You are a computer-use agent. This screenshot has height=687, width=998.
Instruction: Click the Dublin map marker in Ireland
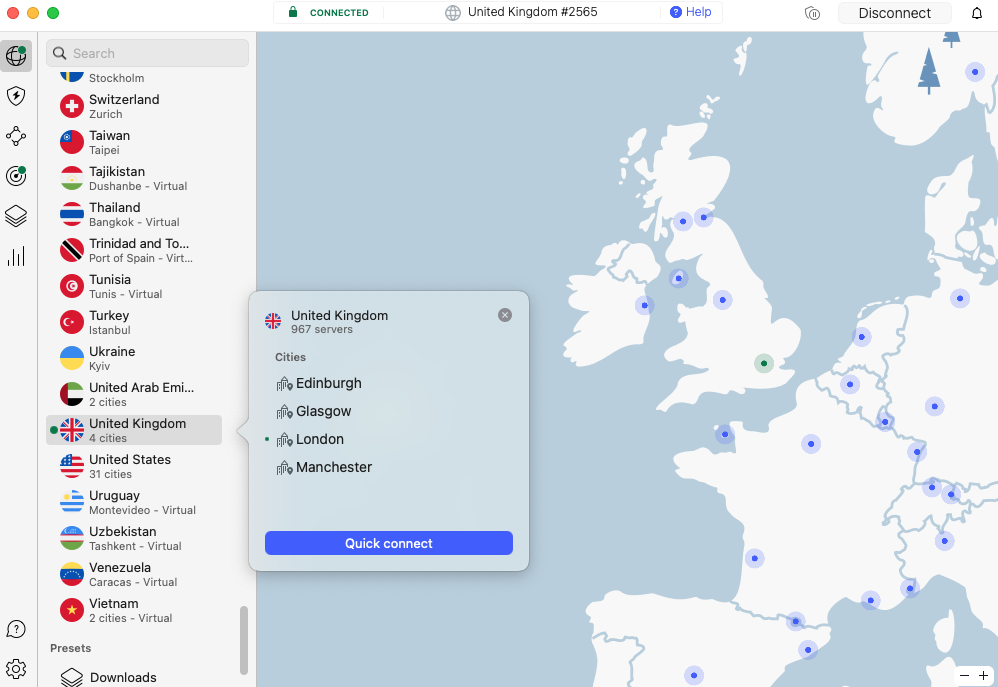point(645,305)
